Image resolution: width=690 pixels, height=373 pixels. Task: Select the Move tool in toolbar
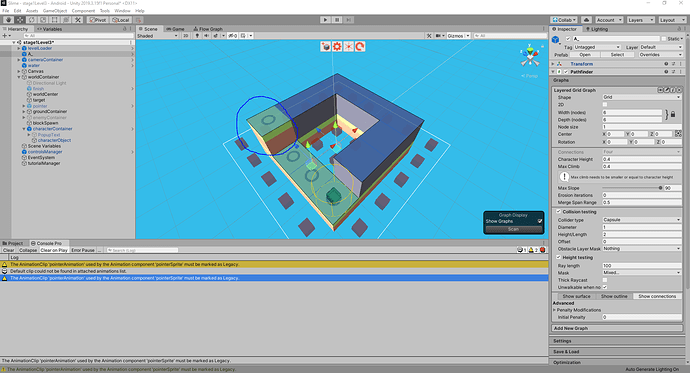coord(20,20)
